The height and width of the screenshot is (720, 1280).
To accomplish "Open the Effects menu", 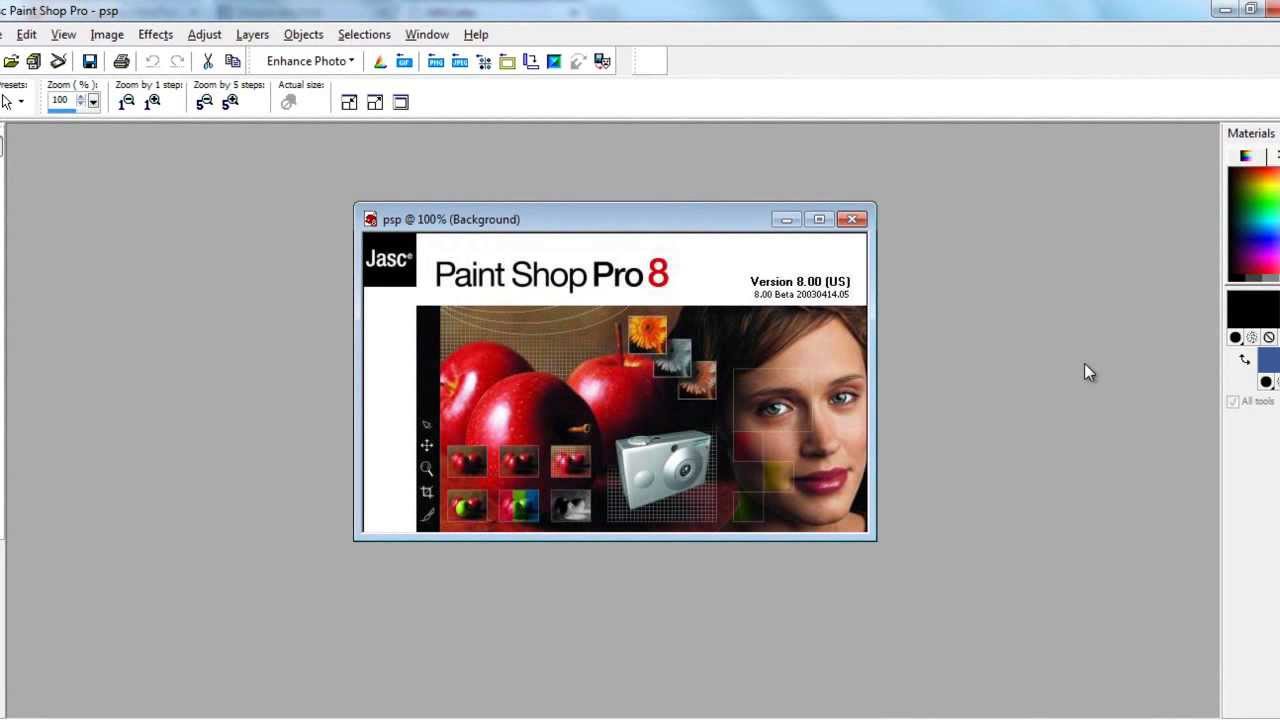I will (155, 34).
